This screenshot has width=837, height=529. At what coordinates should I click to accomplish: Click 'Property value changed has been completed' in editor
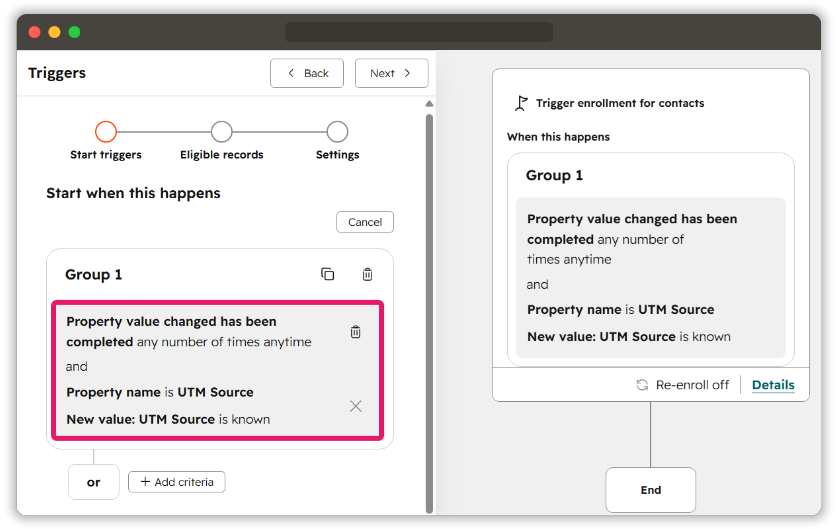coord(171,331)
